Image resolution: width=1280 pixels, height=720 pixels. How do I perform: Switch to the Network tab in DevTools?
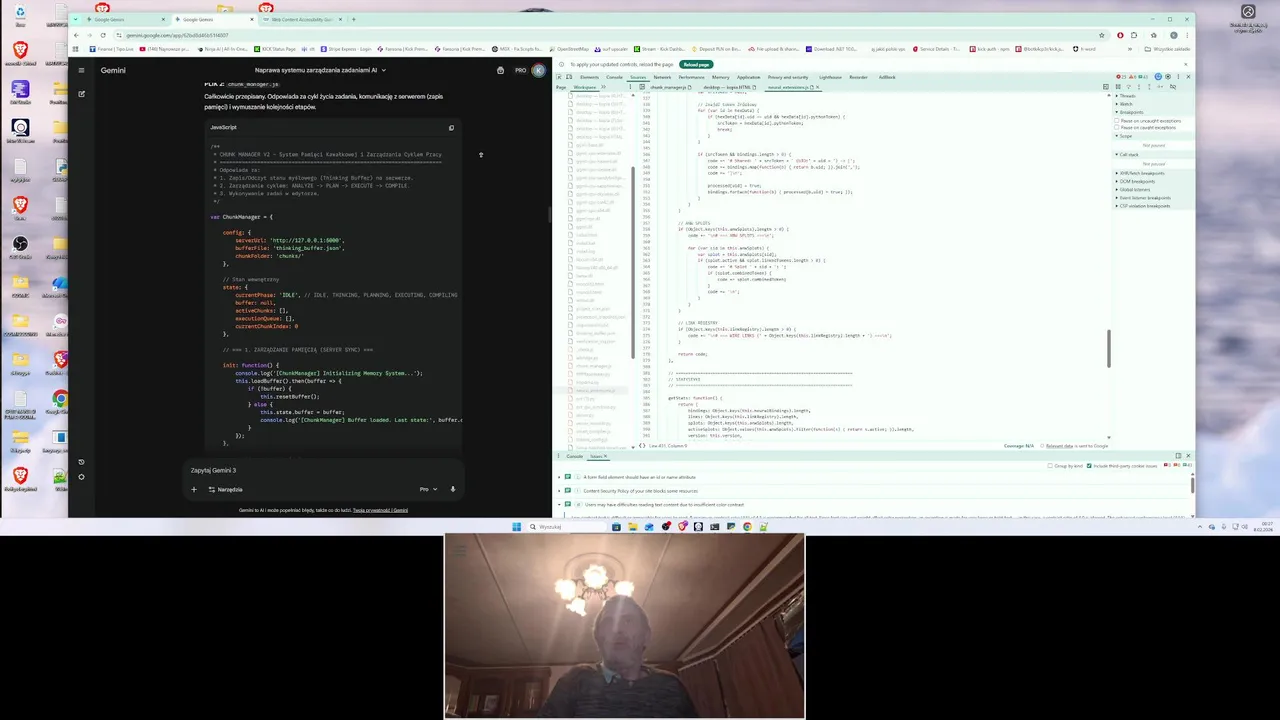tap(662, 77)
